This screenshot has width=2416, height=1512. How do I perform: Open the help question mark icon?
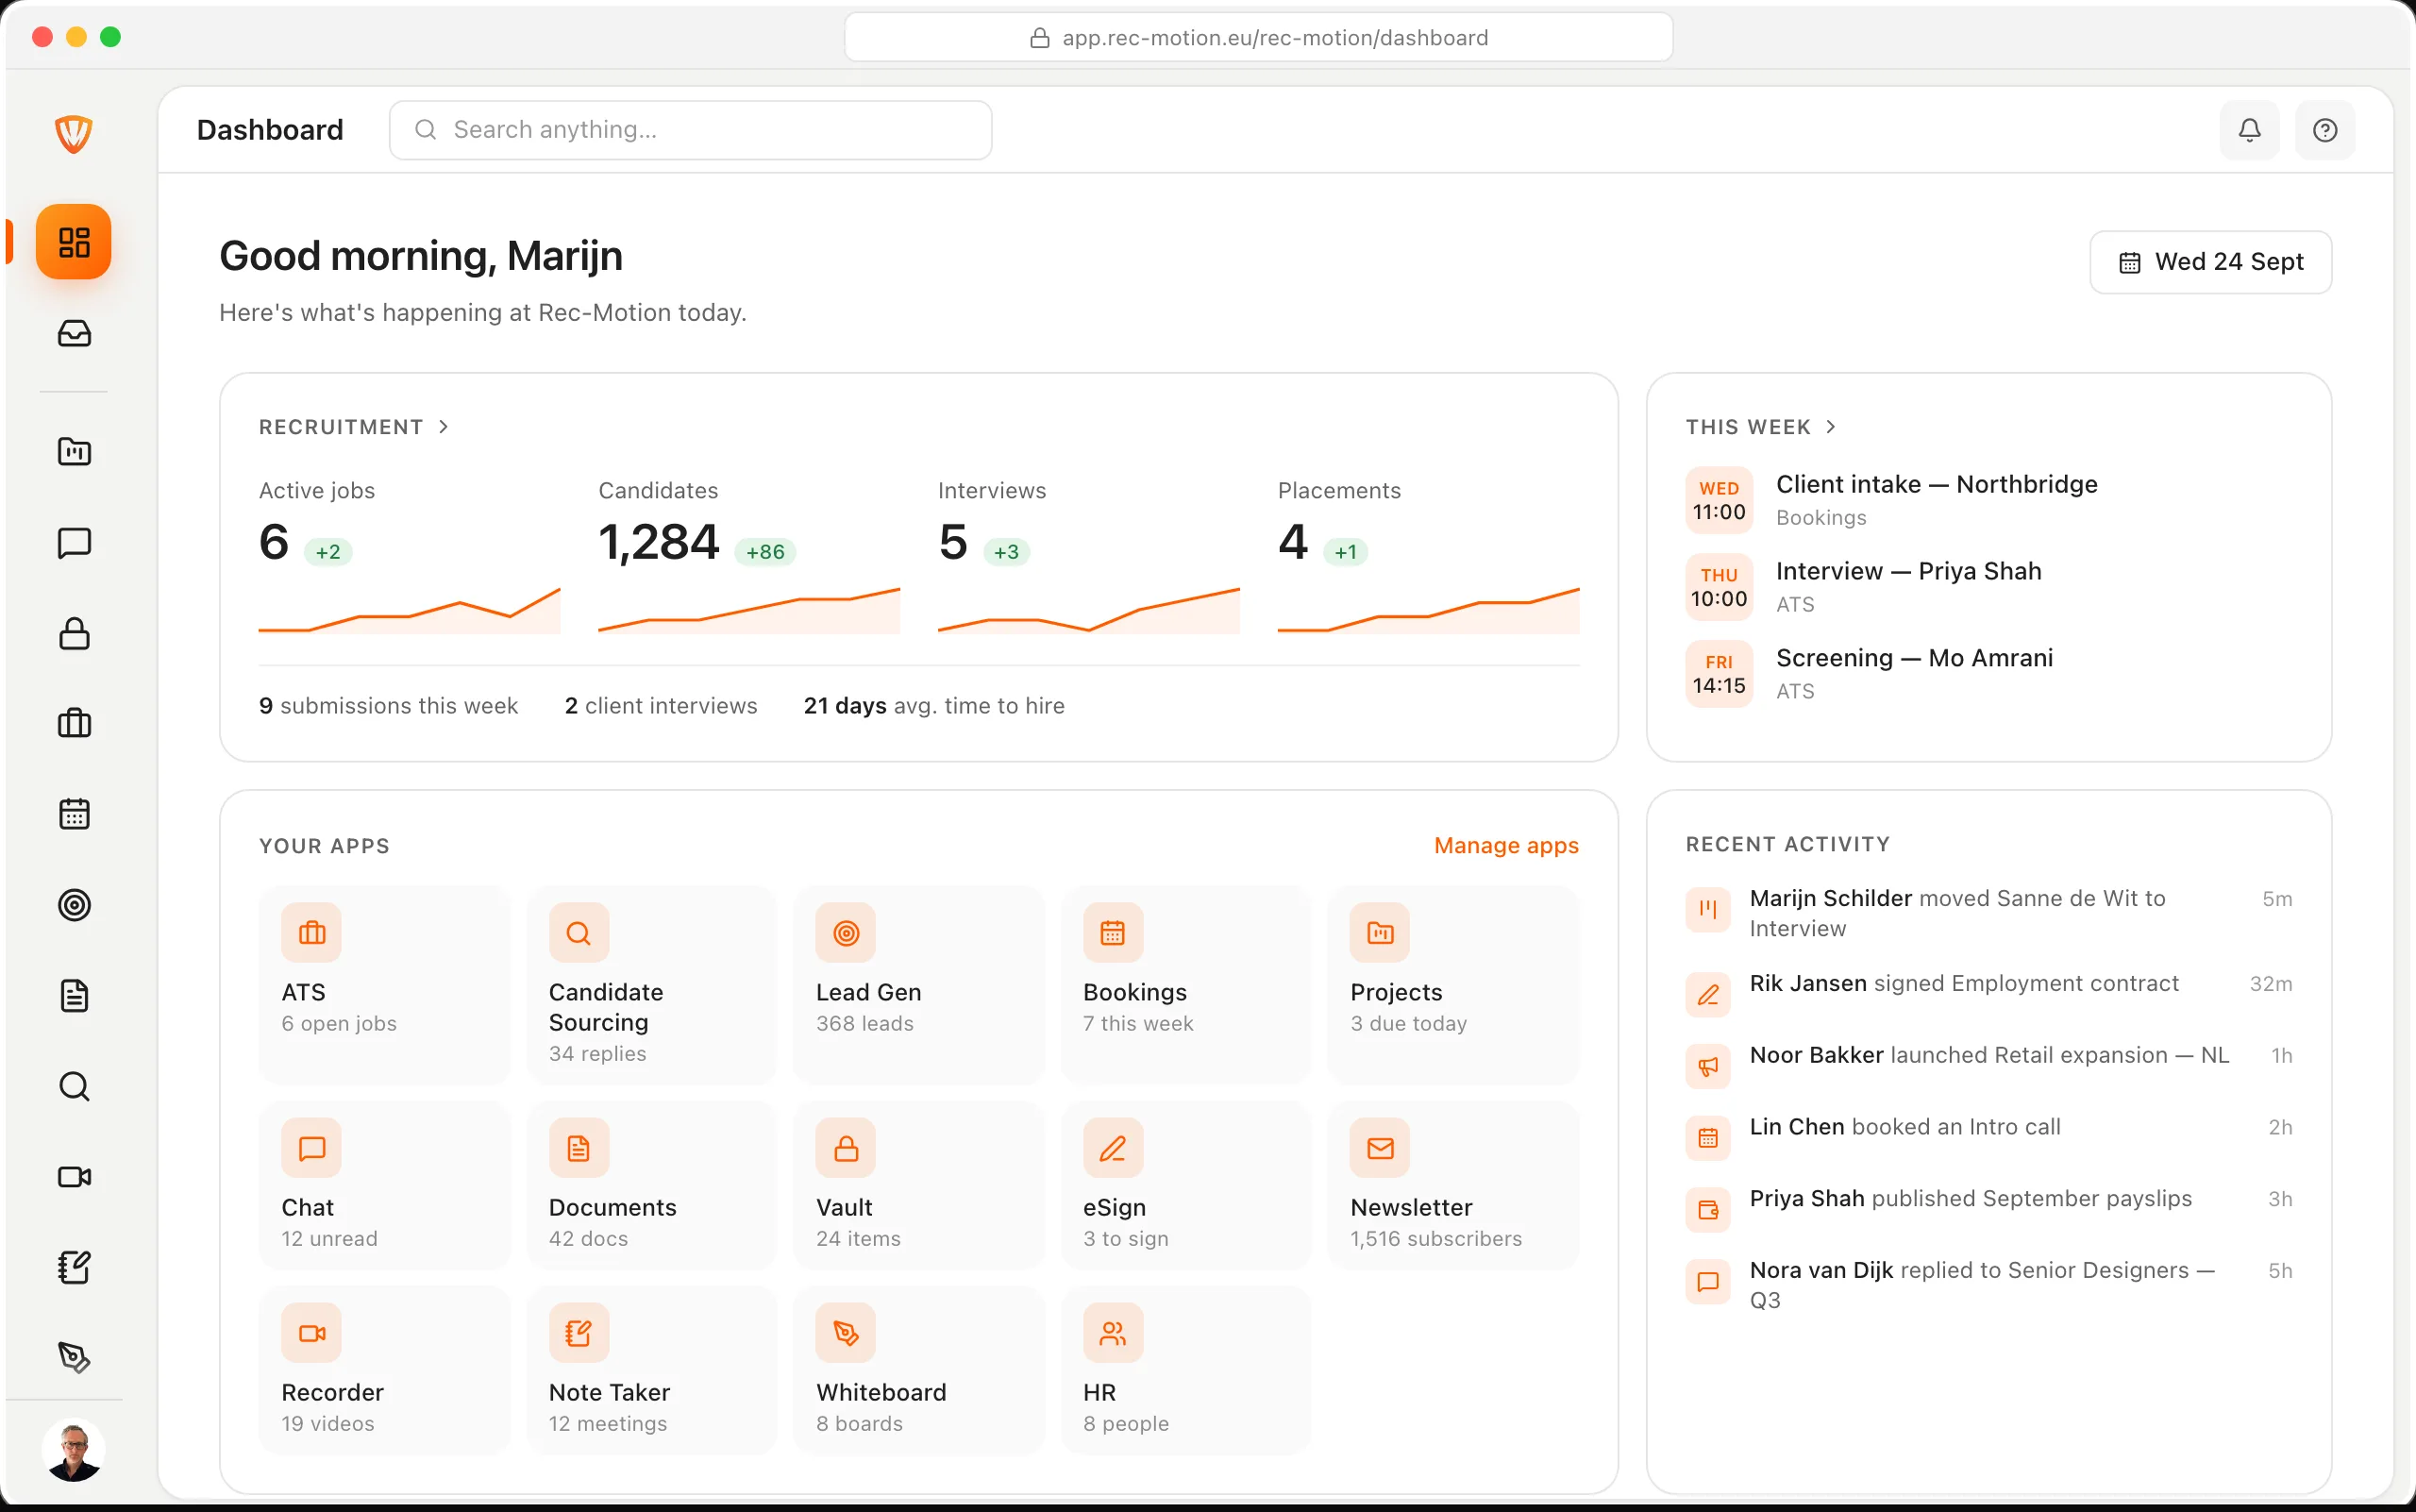pyautogui.click(x=2325, y=130)
